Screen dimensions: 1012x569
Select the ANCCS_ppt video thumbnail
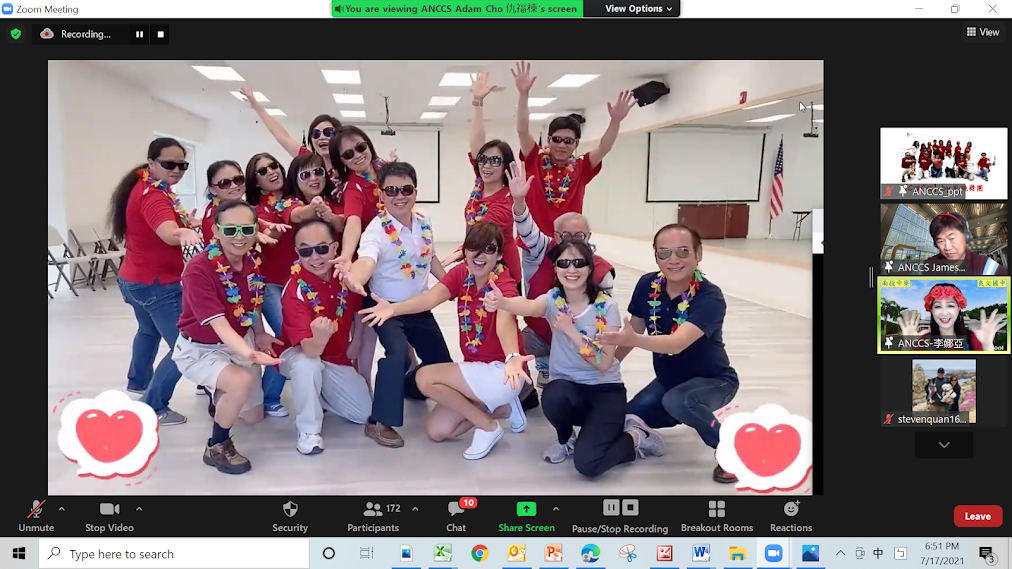click(x=943, y=163)
